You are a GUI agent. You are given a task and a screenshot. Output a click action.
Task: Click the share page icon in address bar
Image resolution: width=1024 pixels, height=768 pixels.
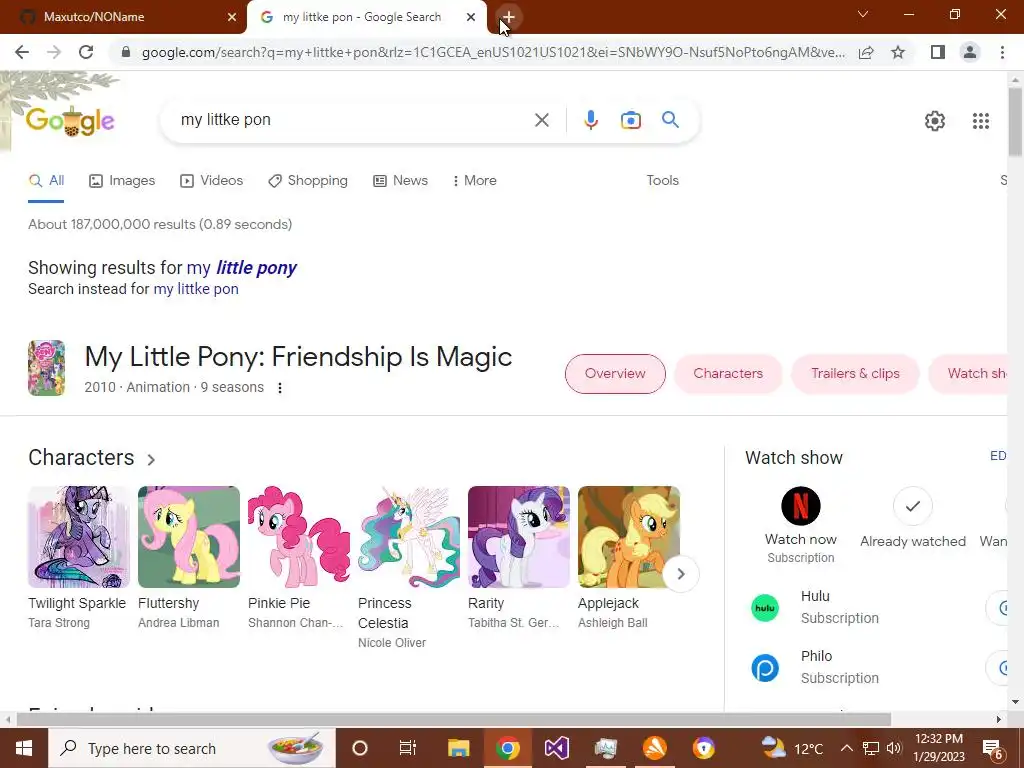(x=866, y=52)
